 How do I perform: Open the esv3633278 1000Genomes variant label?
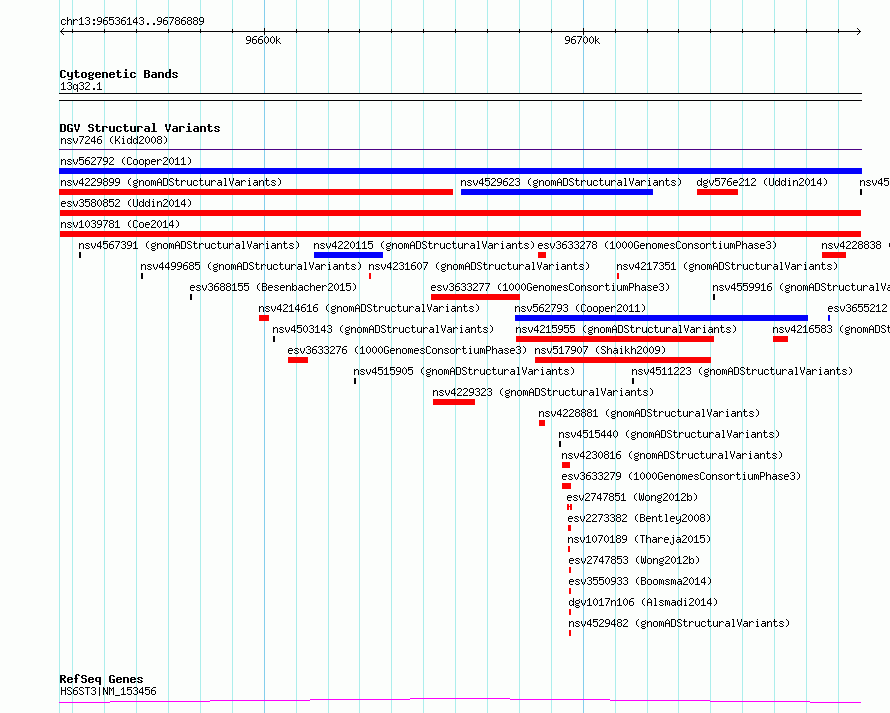(x=657, y=245)
